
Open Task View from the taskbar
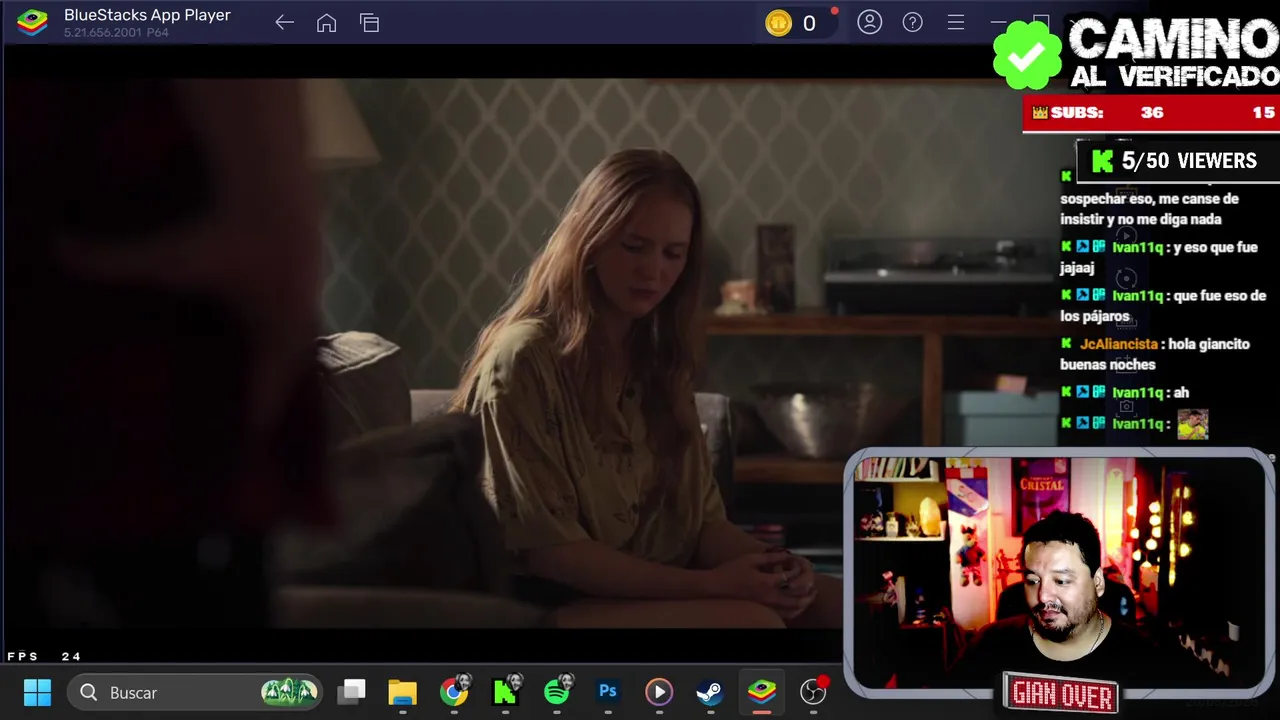point(351,692)
